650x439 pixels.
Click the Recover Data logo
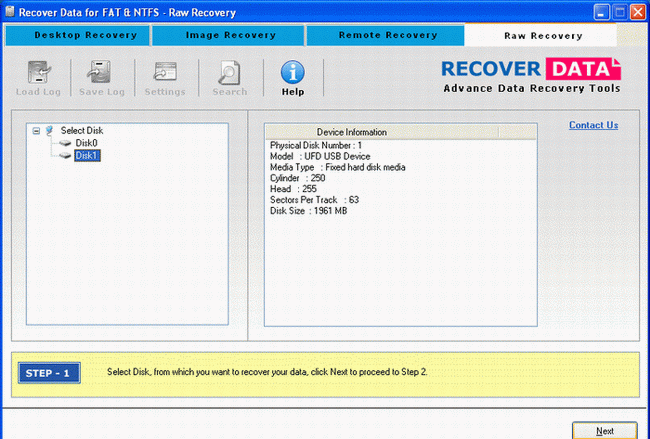pos(531,74)
